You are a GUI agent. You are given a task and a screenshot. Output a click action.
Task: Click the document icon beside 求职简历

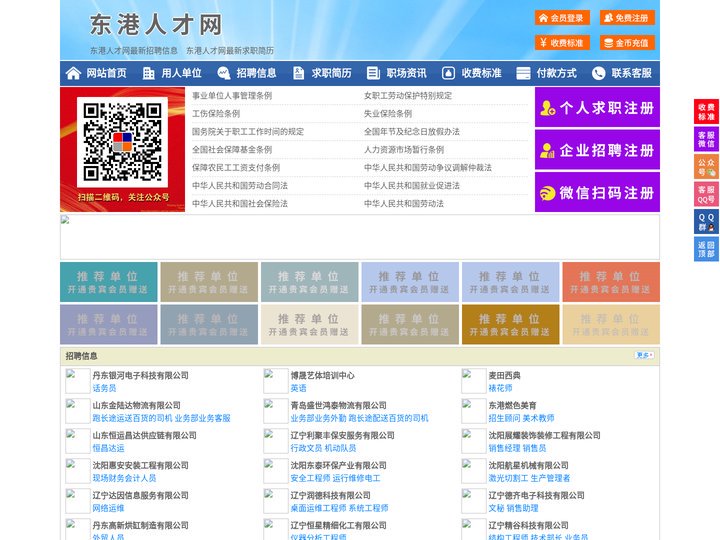click(x=298, y=73)
